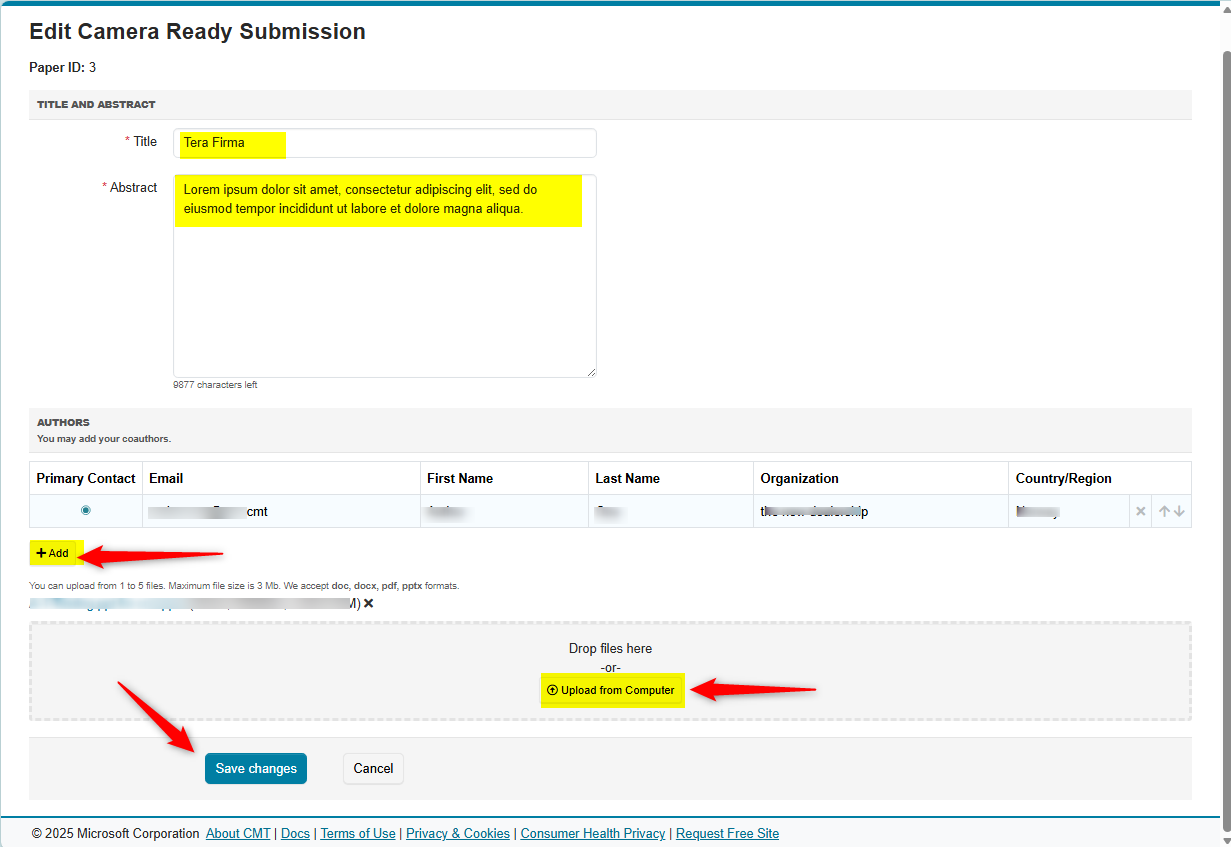View the Terms of Use page

click(x=357, y=833)
